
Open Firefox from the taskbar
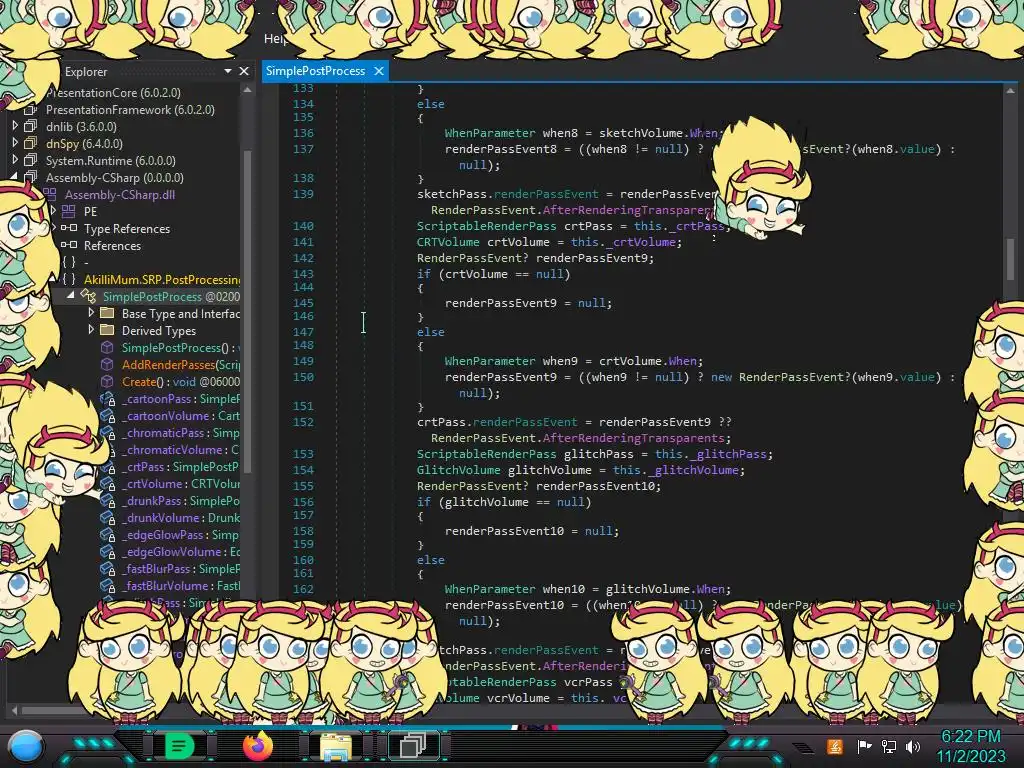(257, 746)
